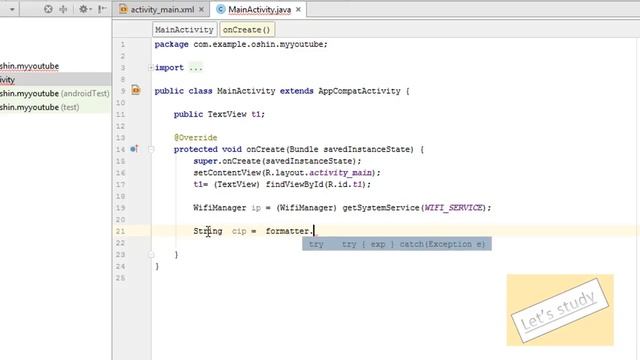
Task: Click the collapse all icon in project toolbar
Action: pyautogui.click(x=63, y=9)
